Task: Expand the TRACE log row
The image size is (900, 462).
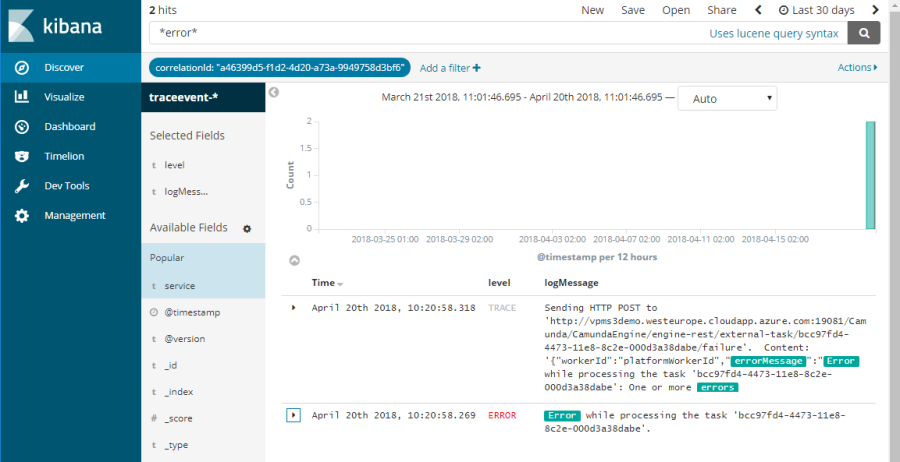Action: click(294, 308)
